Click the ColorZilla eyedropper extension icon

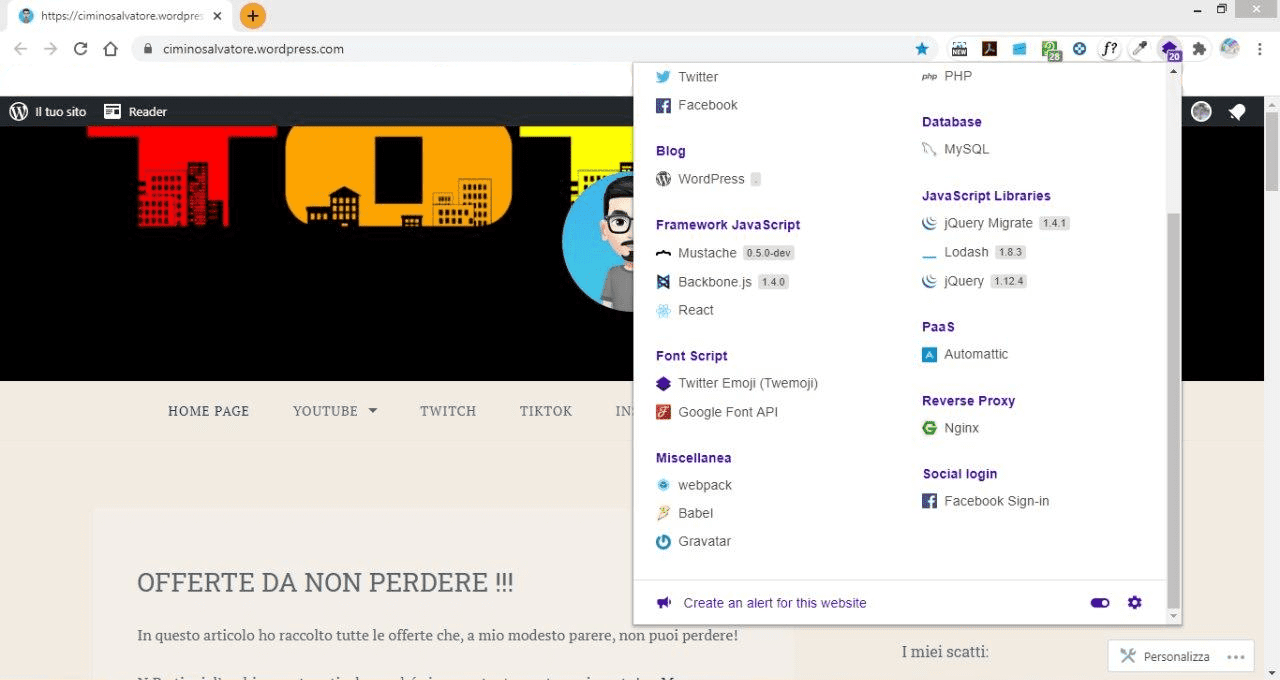tap(1139, 49)
